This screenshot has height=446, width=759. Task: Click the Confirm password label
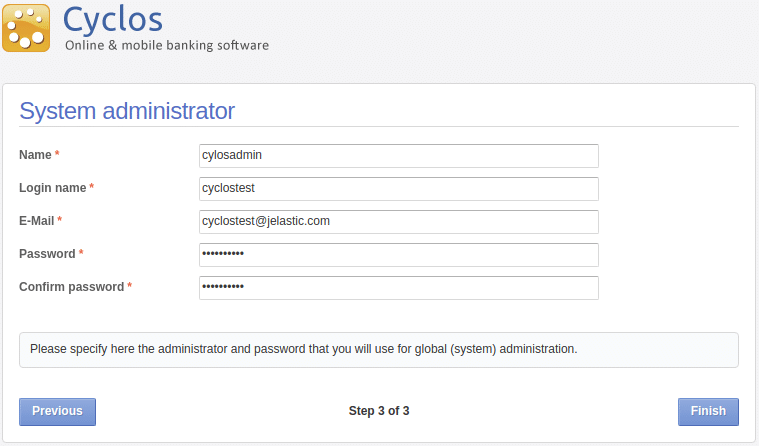pyautogui.click(x=71, y=287)
